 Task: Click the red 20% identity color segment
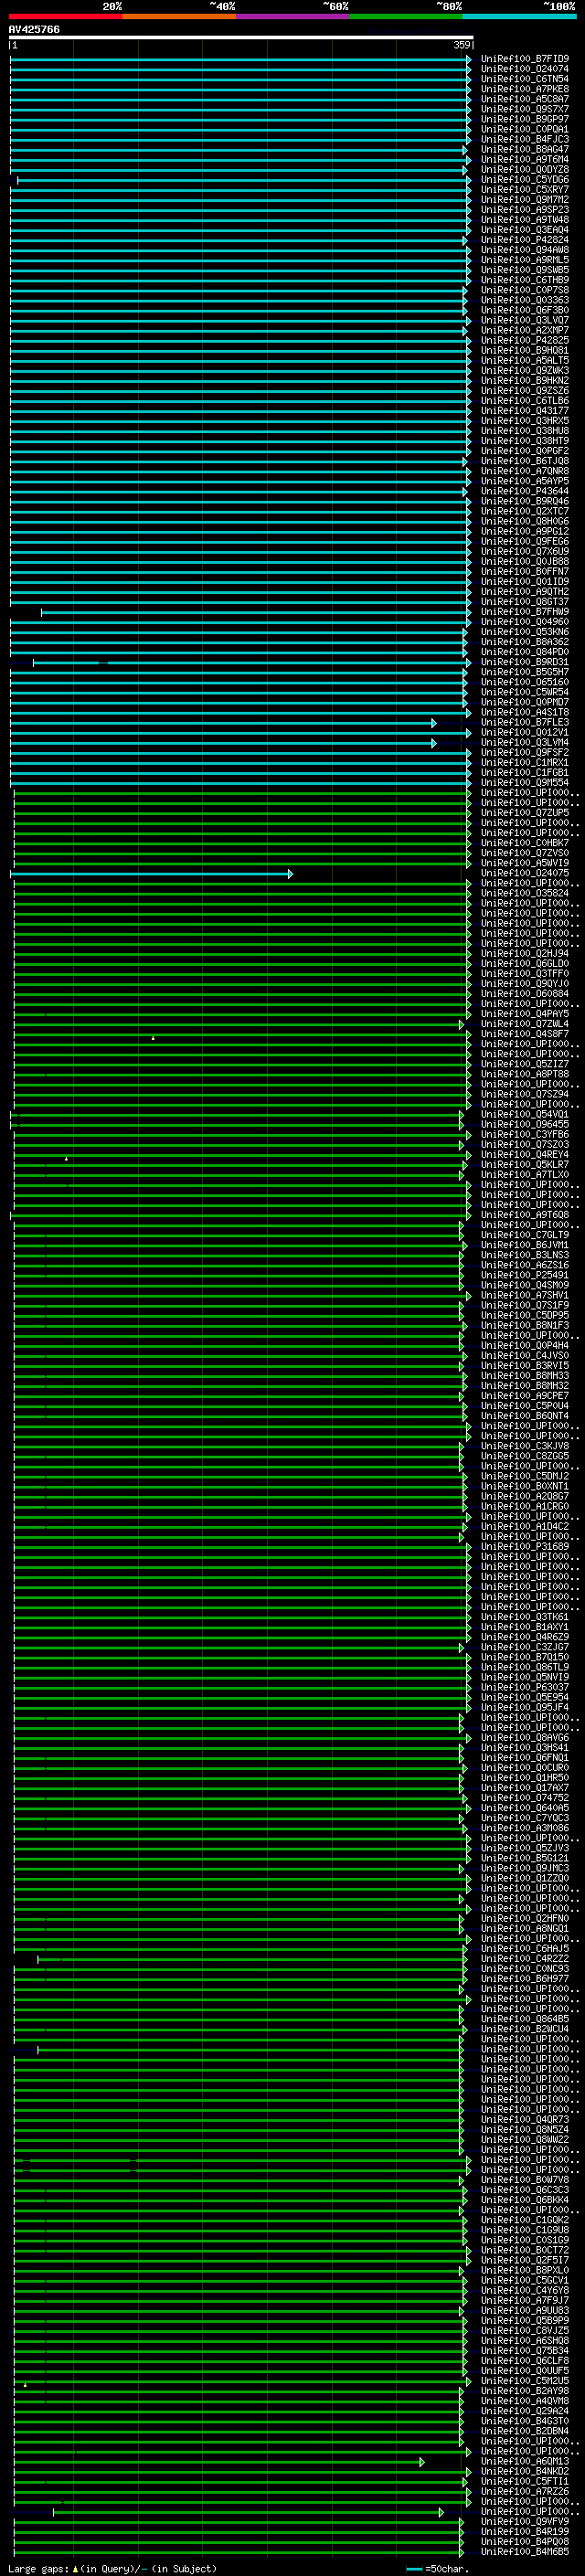[x=65, y=16]
